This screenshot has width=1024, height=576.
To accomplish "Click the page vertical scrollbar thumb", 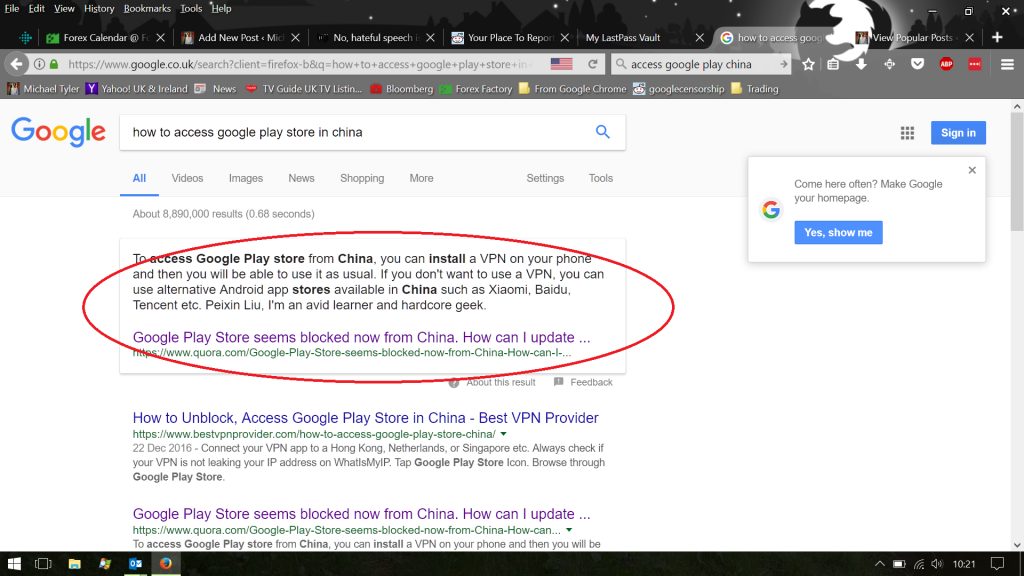I will pos(1017,171).
